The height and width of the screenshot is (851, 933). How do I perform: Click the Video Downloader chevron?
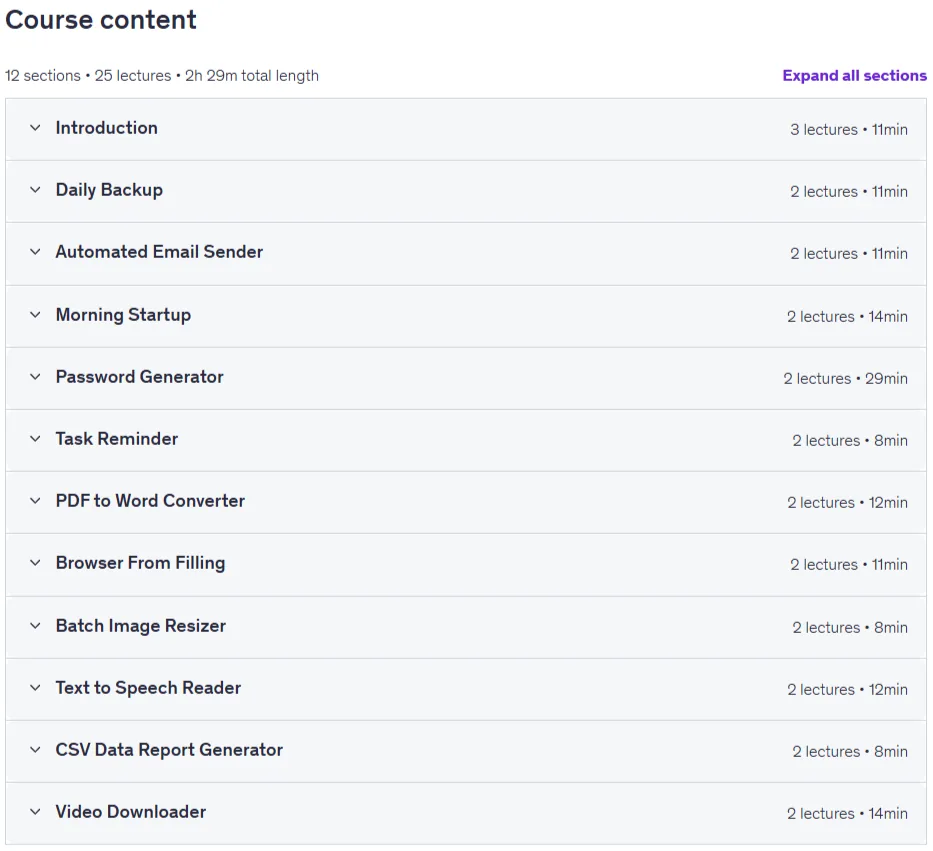[35, 812]
